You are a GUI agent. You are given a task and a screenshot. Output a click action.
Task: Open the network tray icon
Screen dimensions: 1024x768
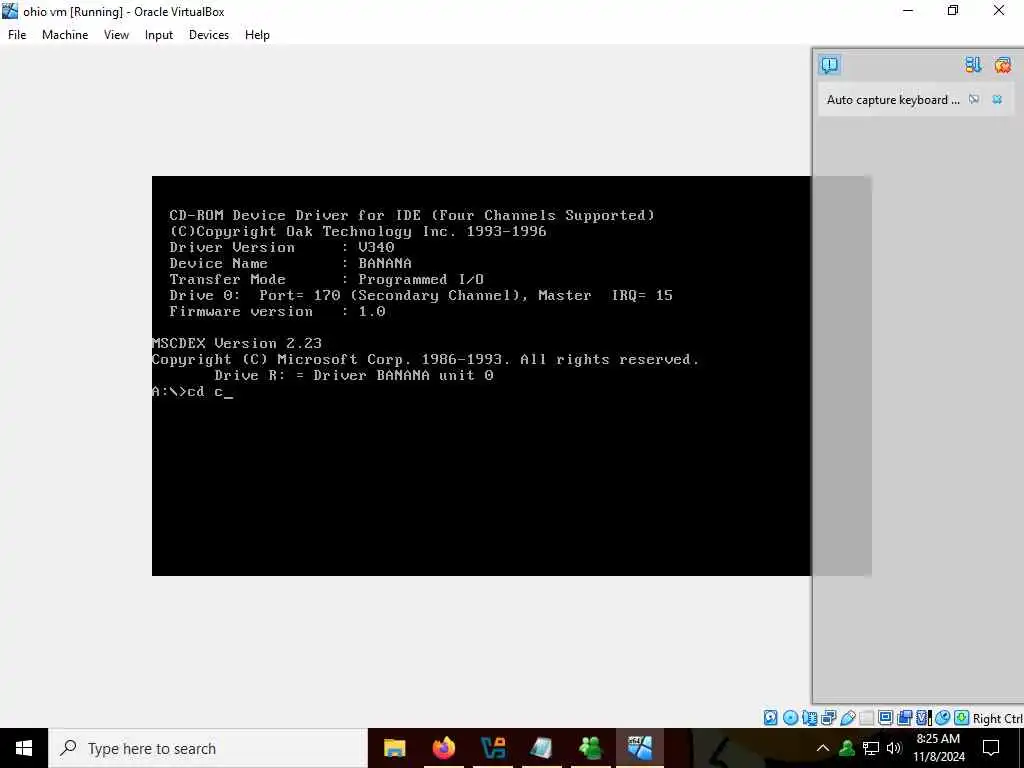(871, 748)
